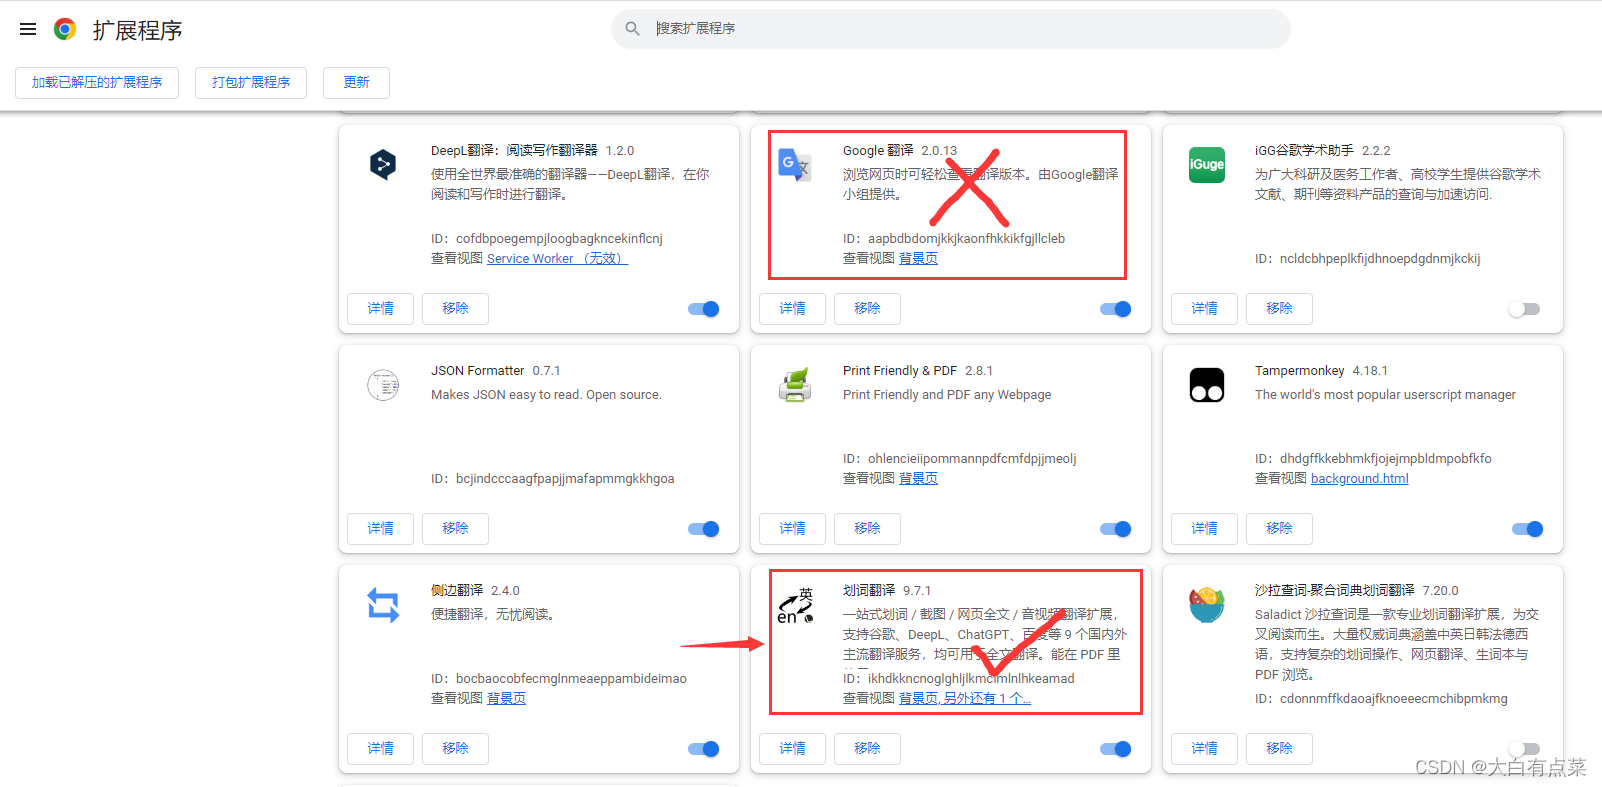Remove the iGG谷歌学术助手 extension
This screenshot has width=1602, height=787.
pyautogui.click(x=1279, y=309)
